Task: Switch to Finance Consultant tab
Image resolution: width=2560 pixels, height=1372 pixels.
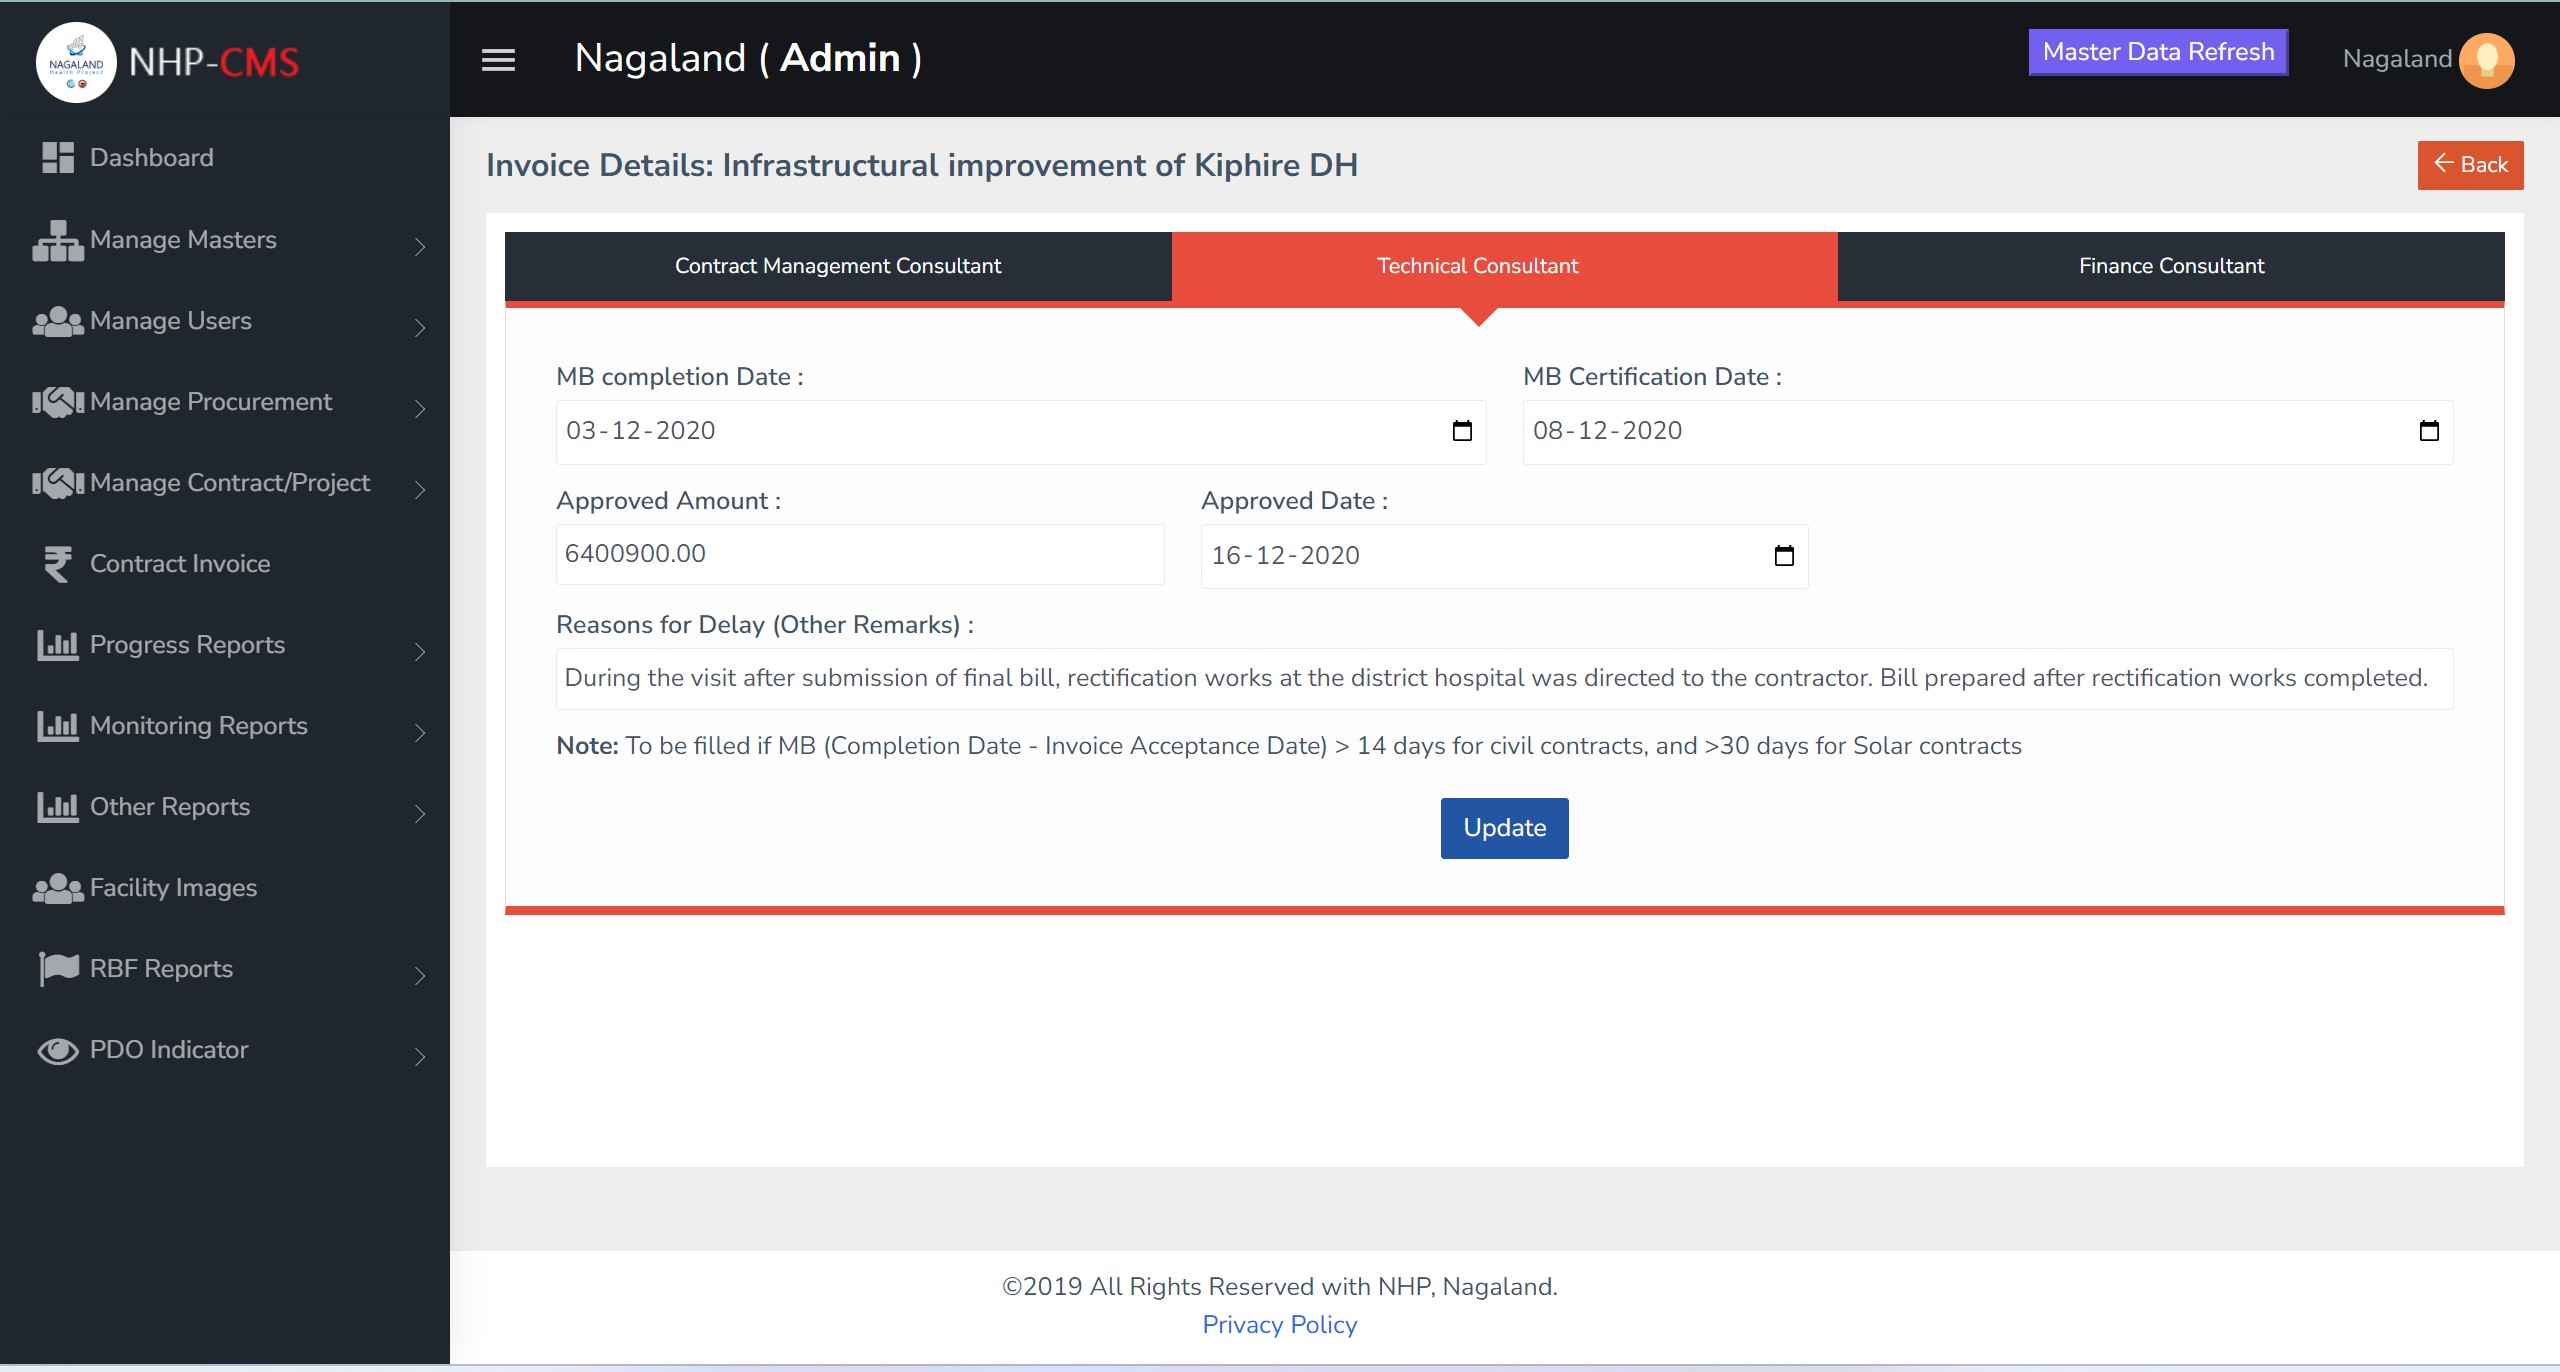Action: point(2171,266)
